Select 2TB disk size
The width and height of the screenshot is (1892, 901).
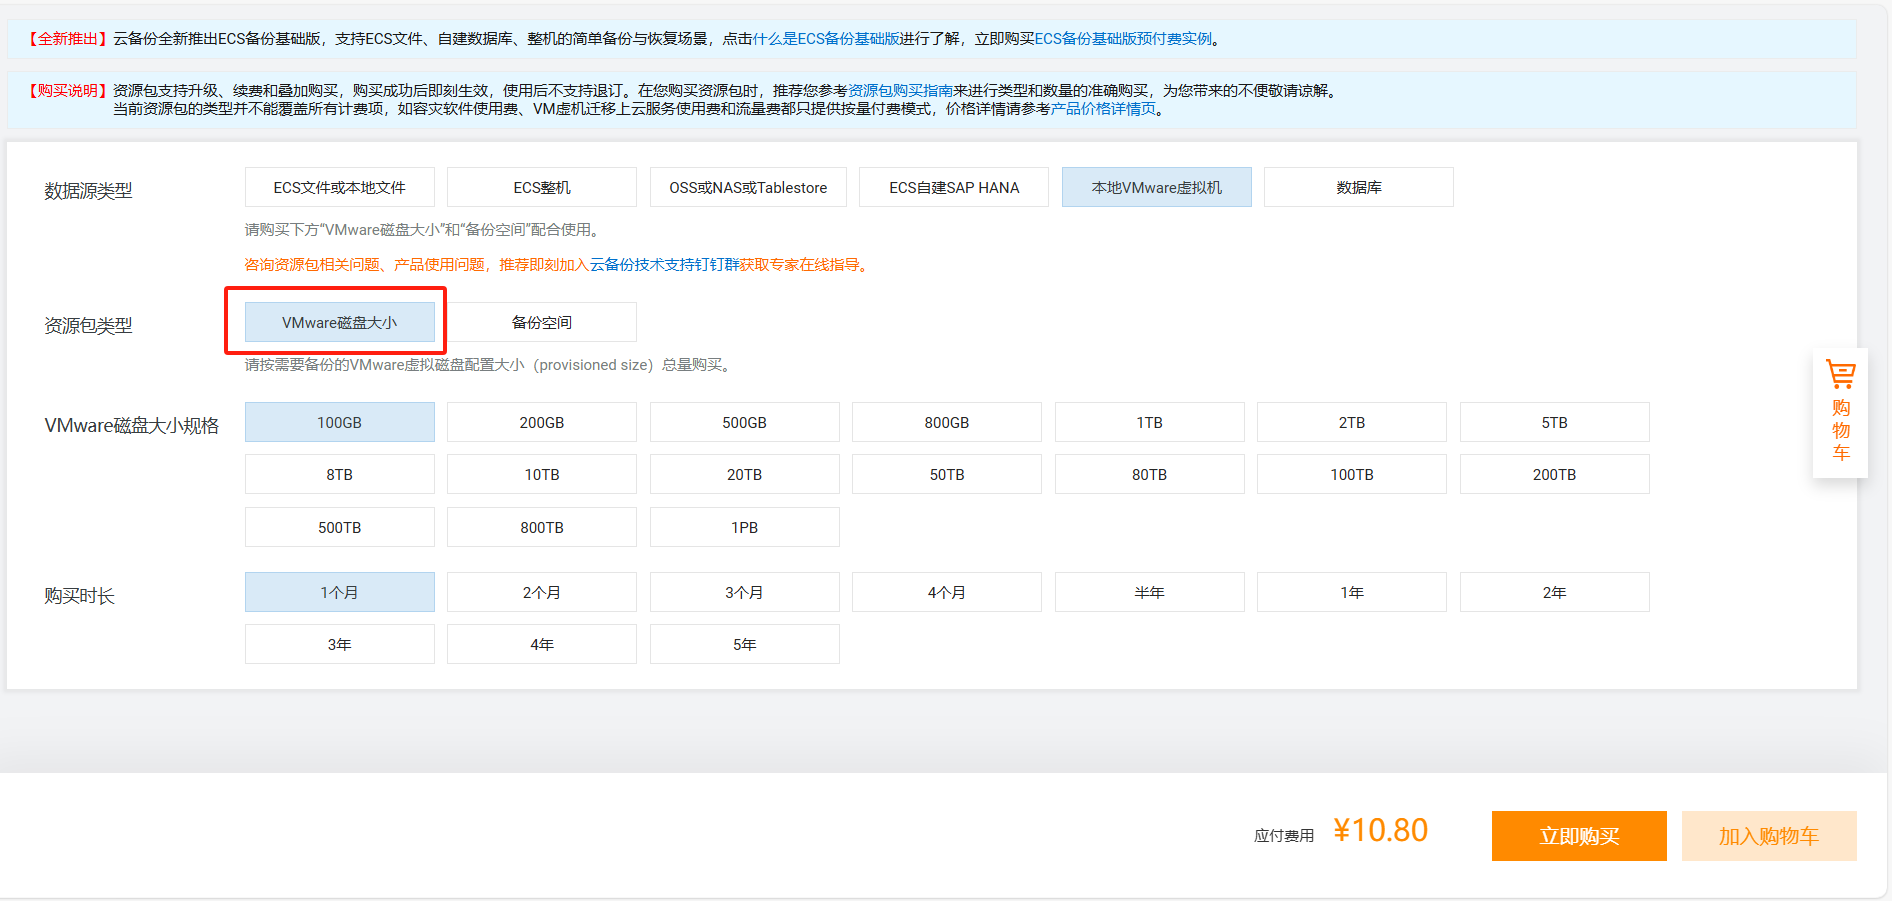pyautogui.click(x=1352, y=422)
